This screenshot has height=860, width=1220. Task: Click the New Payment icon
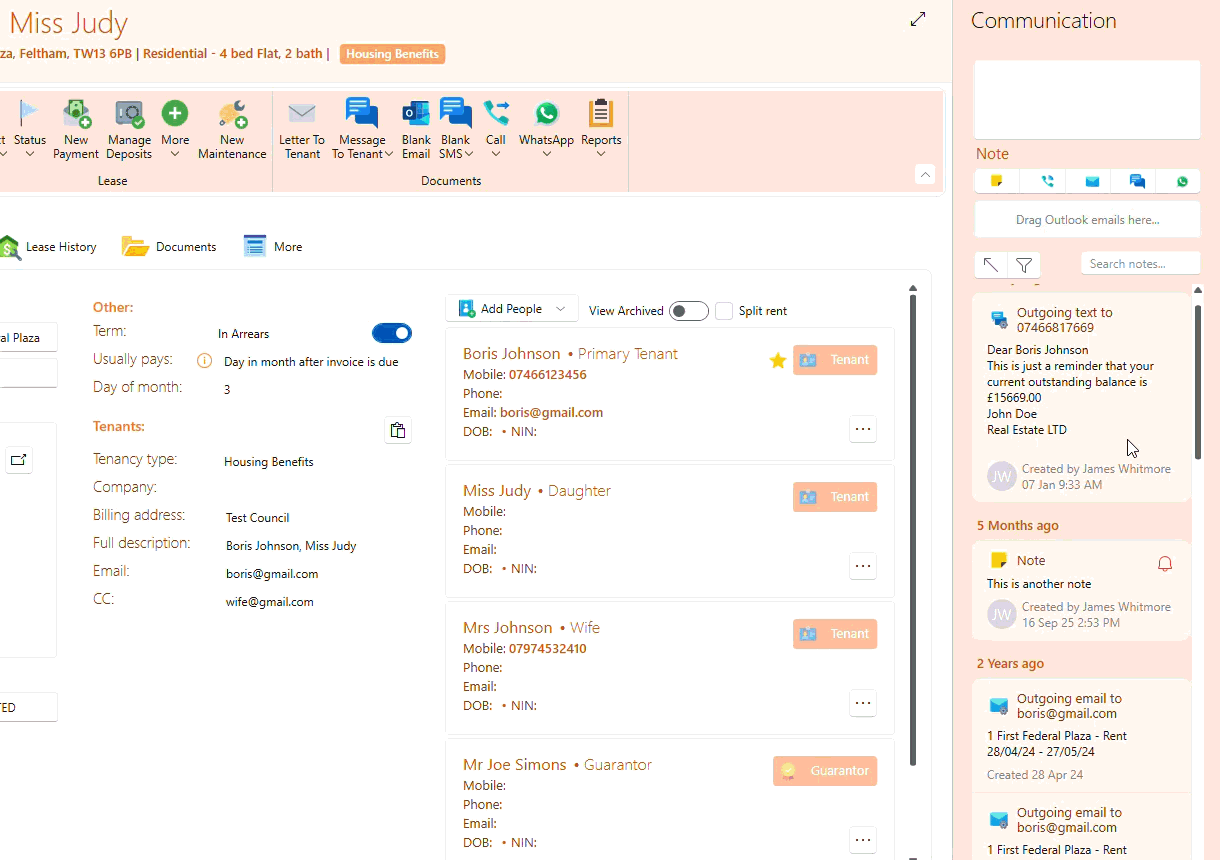point(76,115)
